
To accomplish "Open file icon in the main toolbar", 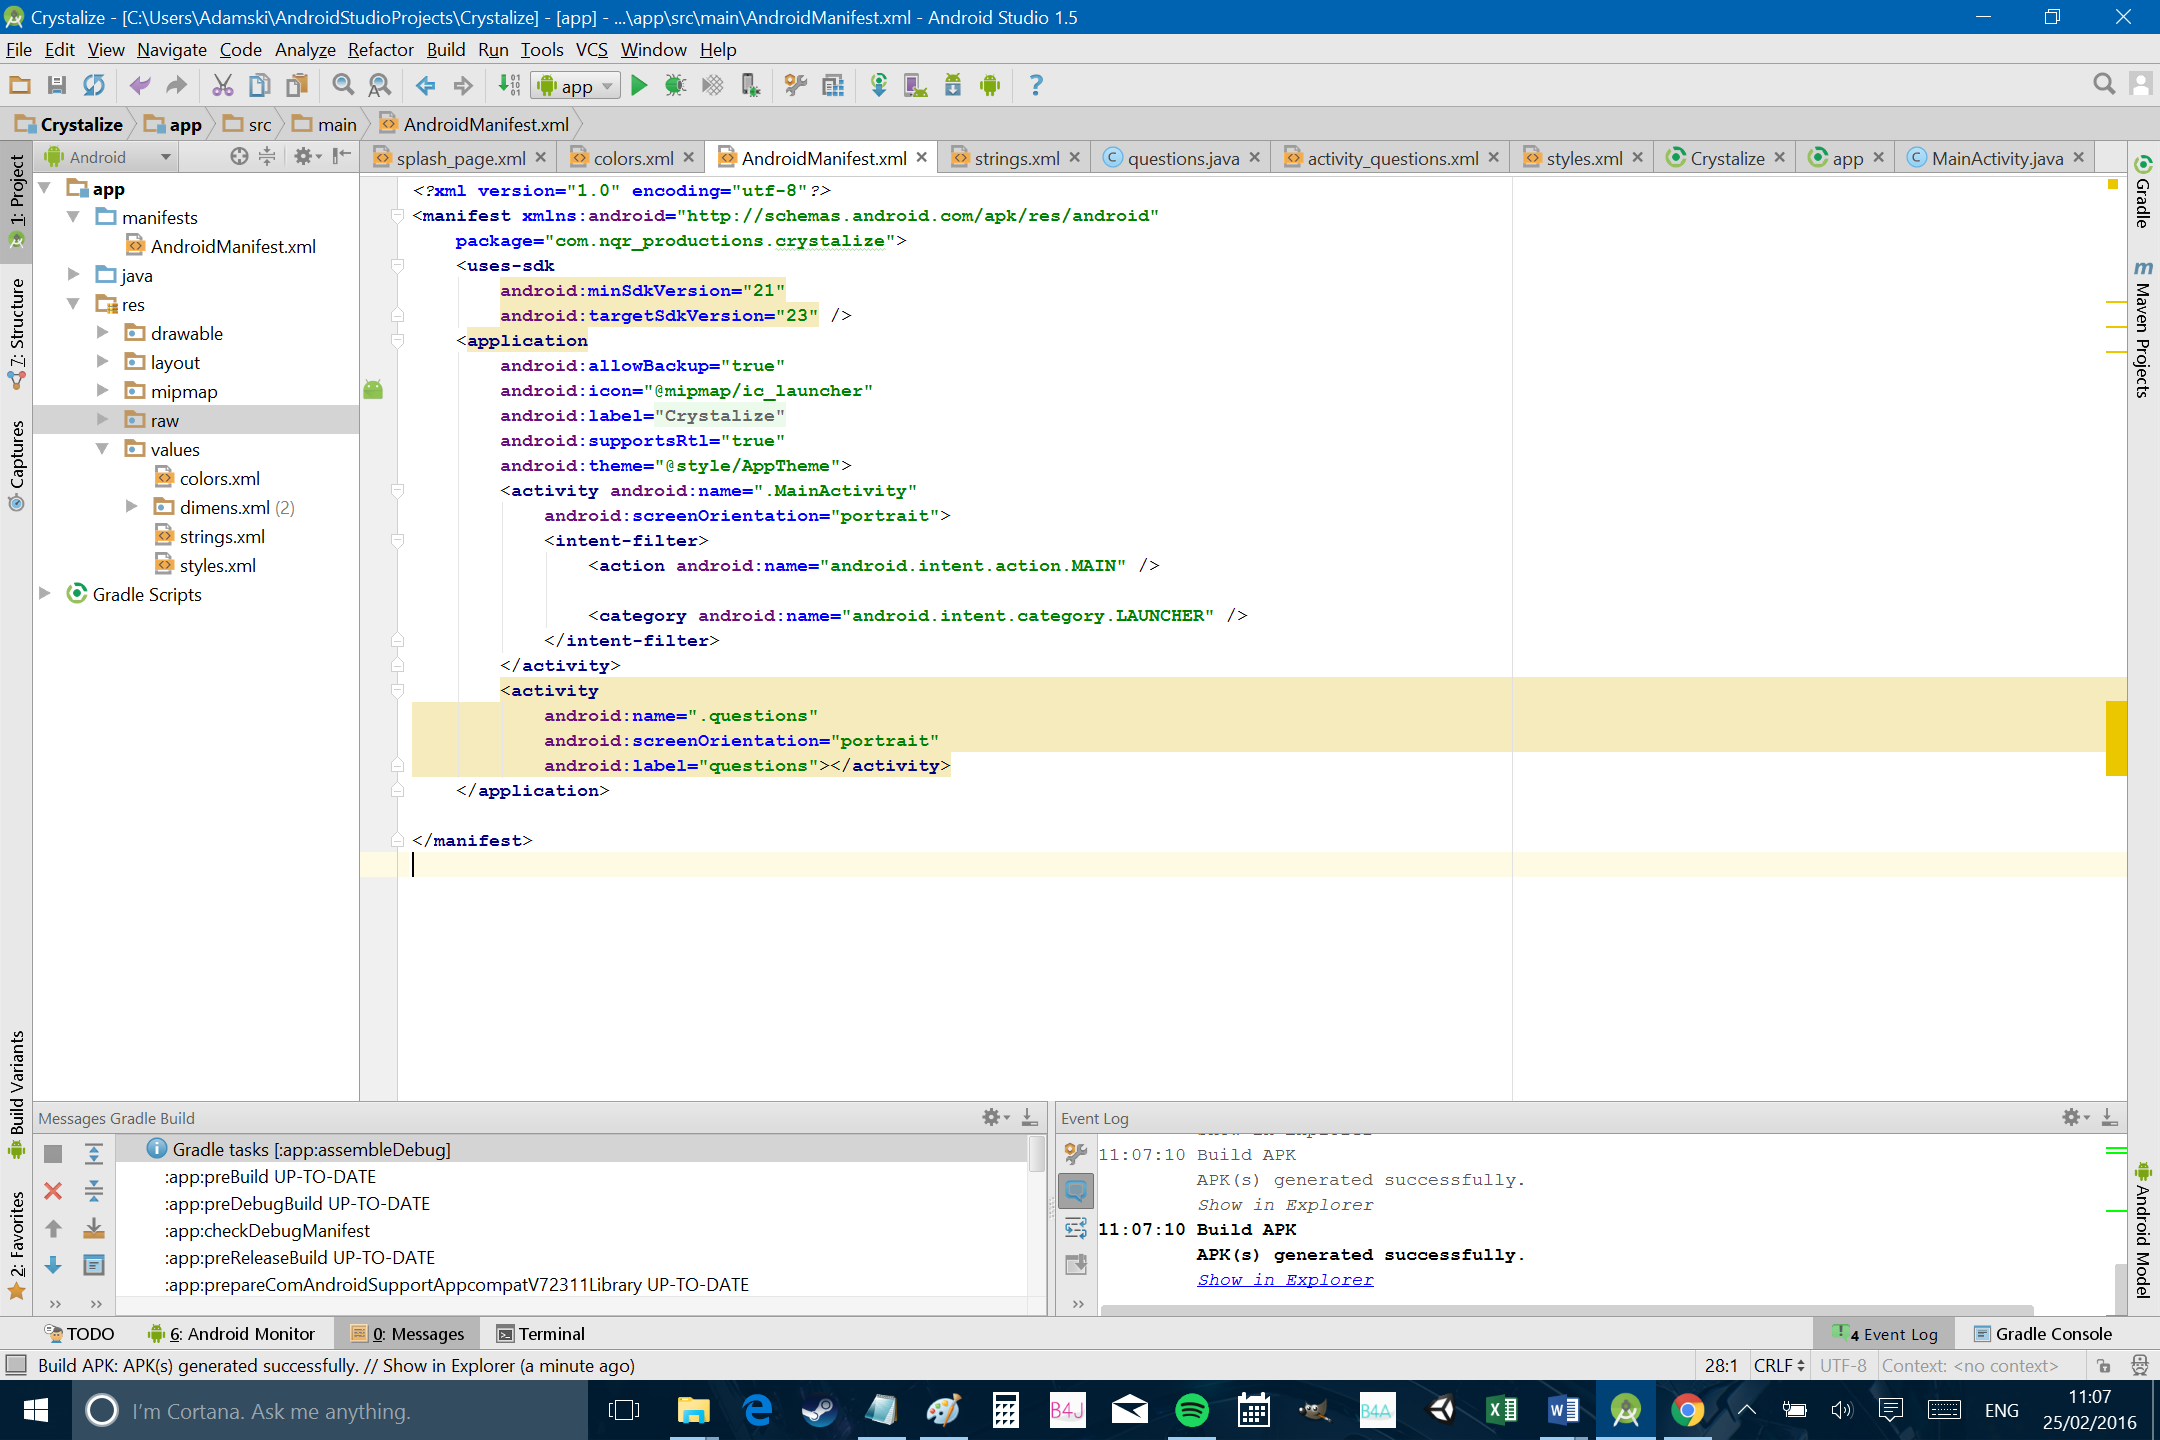I will point(20,86).
